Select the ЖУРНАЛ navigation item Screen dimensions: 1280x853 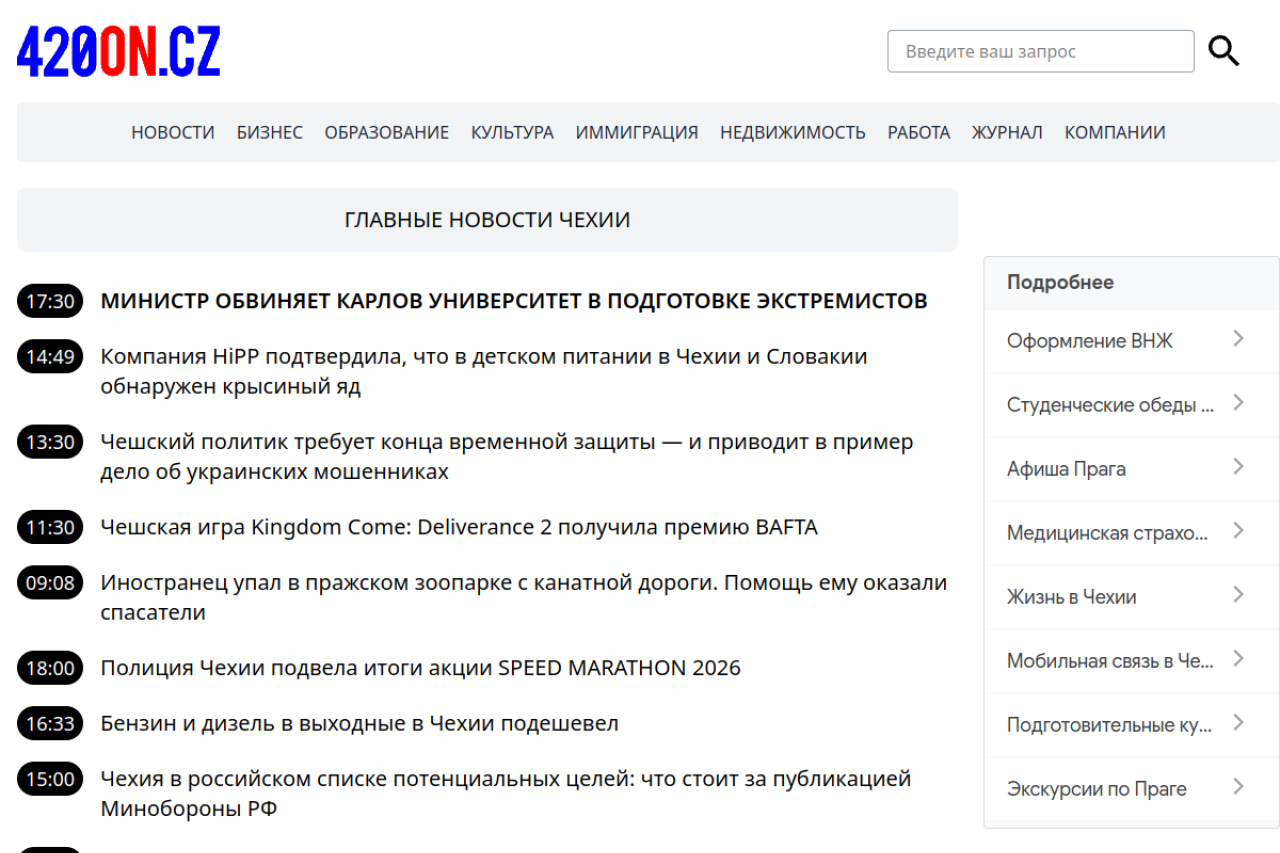coord(1006,132)
